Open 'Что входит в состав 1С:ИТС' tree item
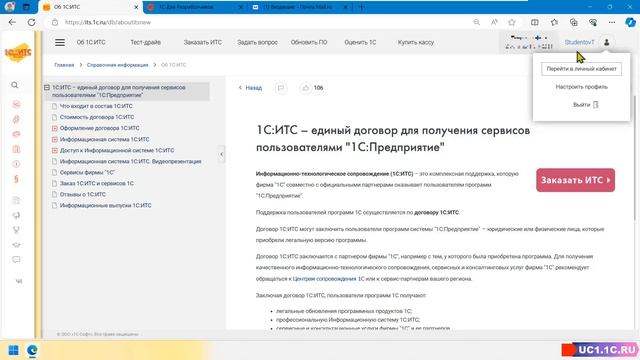 (x=96, y=106)
